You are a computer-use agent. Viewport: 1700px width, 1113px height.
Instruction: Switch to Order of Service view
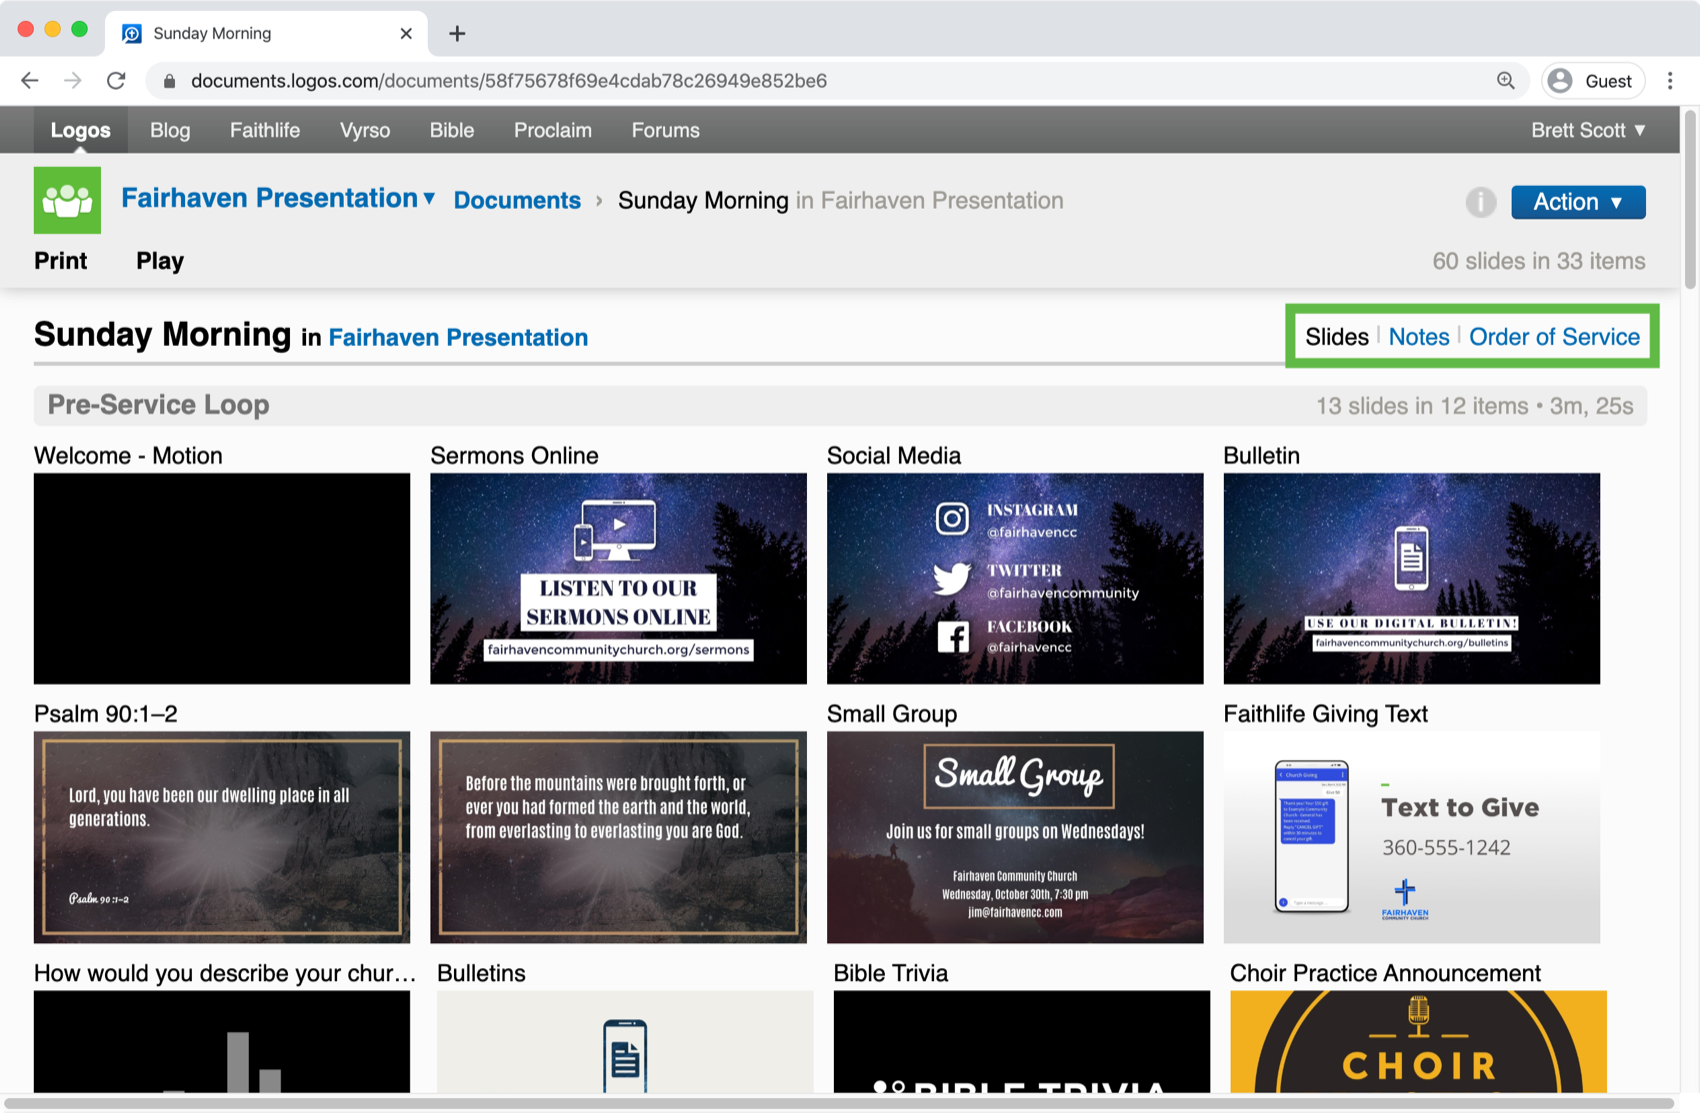tap(1554, 337)
